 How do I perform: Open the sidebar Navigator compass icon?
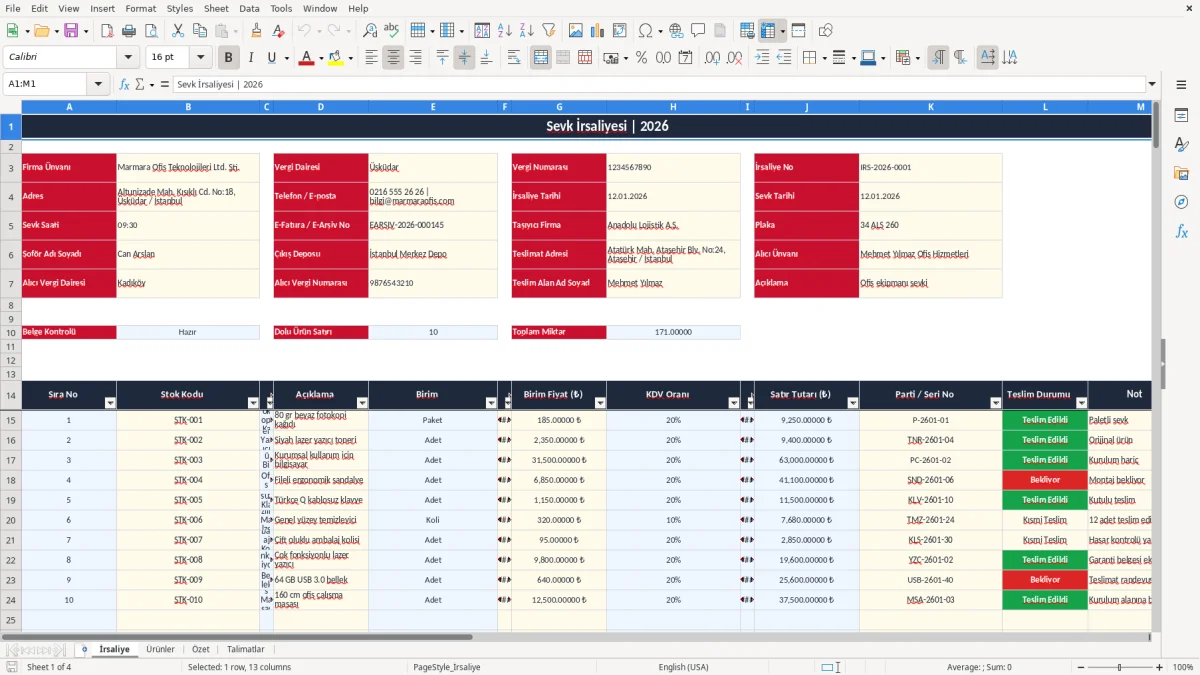click(x=1181, y=202)
